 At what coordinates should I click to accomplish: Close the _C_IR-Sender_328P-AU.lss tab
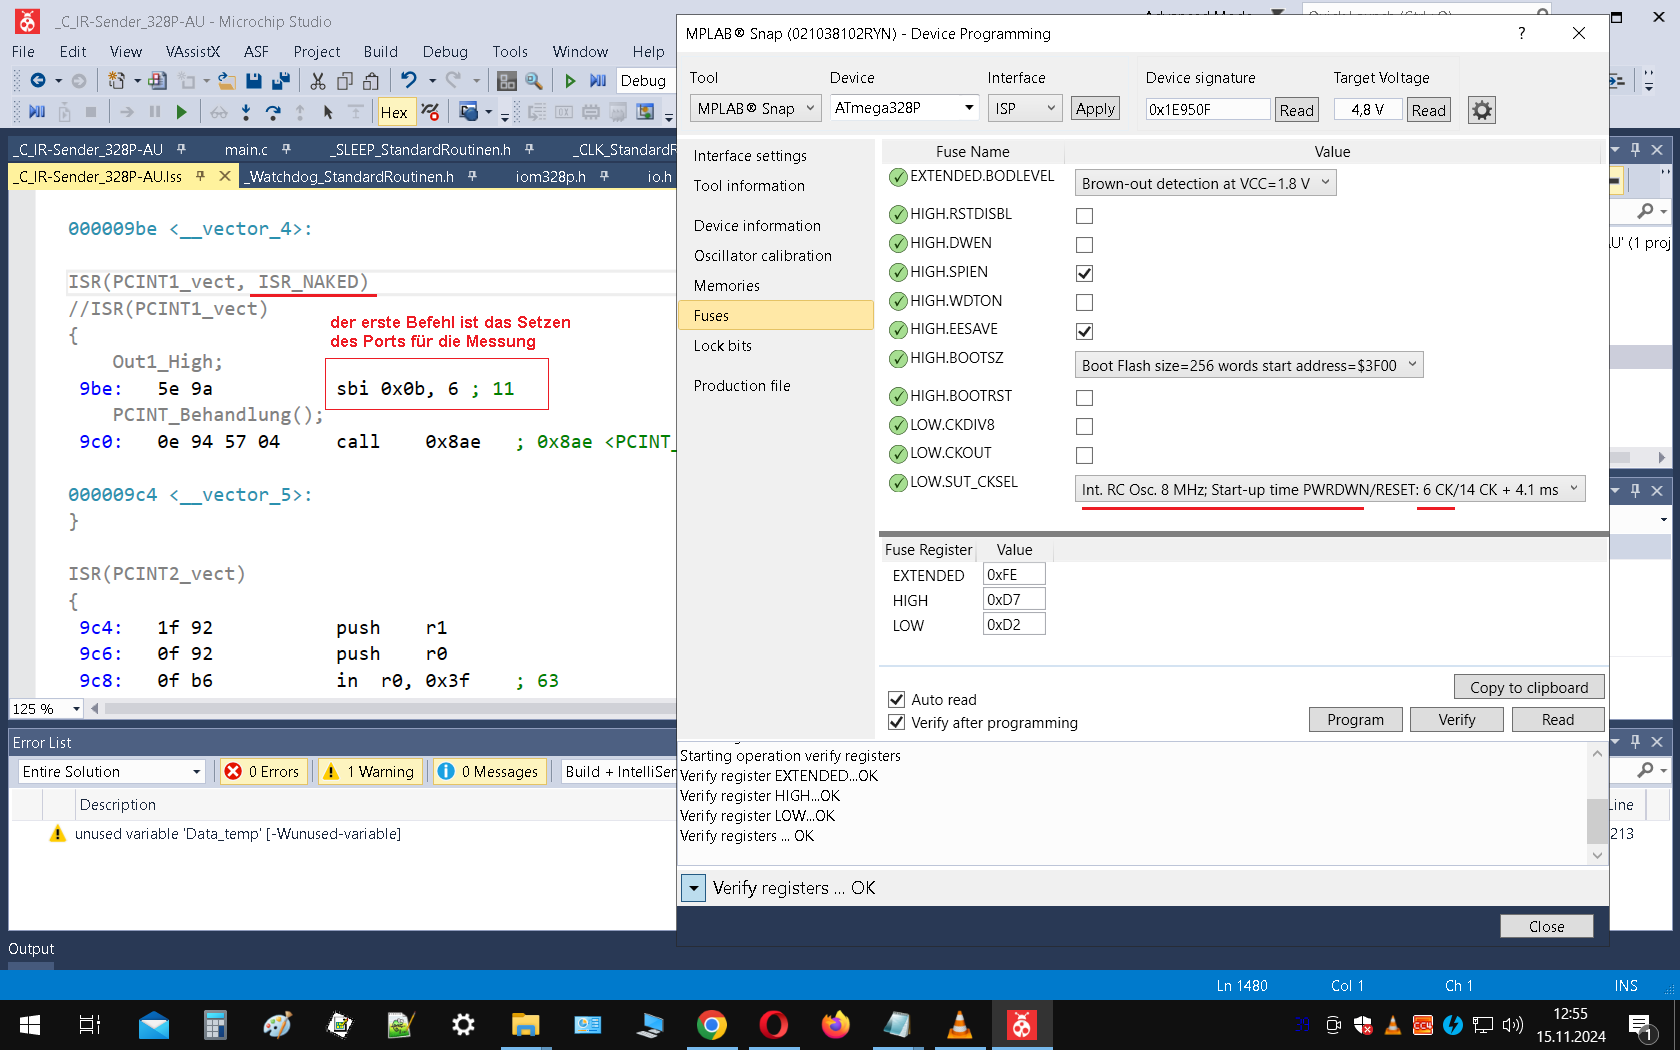coord(224,176)
